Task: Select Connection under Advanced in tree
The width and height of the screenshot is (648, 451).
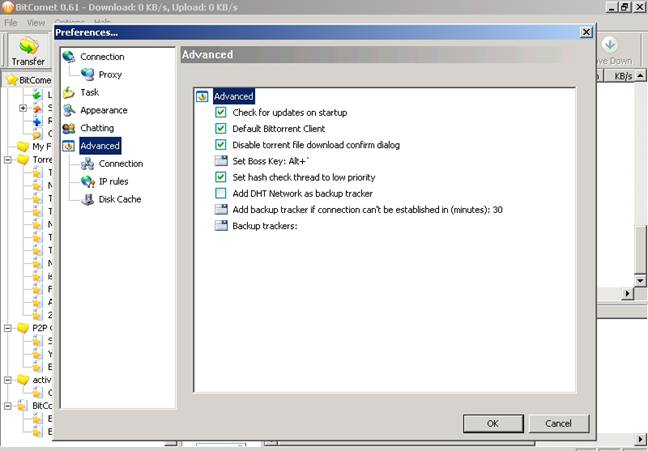Action: [120, 163]
